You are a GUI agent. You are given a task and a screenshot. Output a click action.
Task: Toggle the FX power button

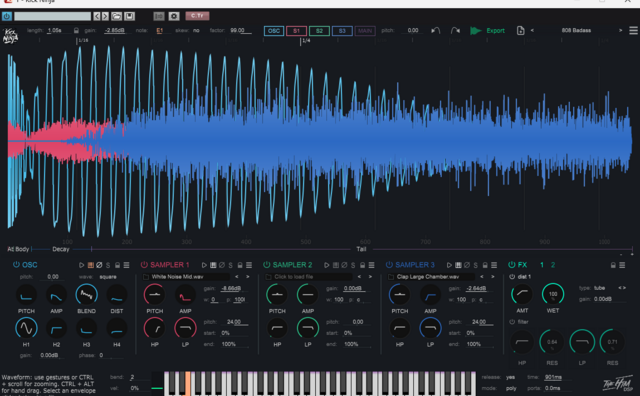511,265
